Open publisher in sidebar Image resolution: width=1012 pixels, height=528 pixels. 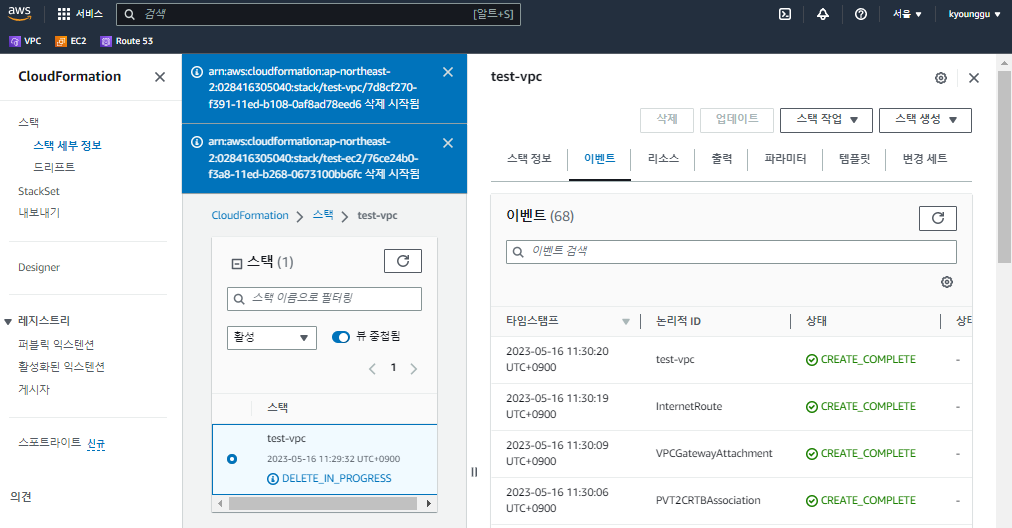point(34,389)
